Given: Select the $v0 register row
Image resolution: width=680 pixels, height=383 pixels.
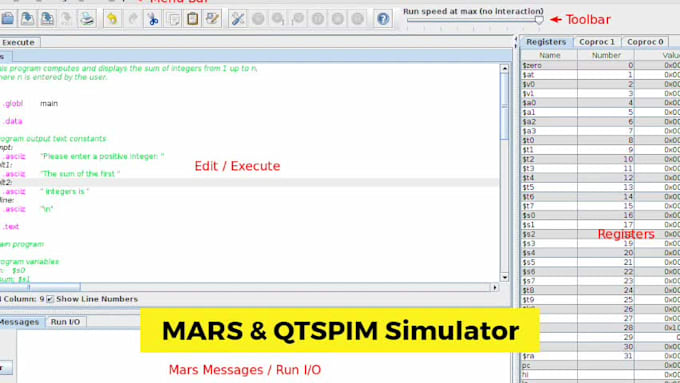Looking at the screenshot, I should click(601, 84).
